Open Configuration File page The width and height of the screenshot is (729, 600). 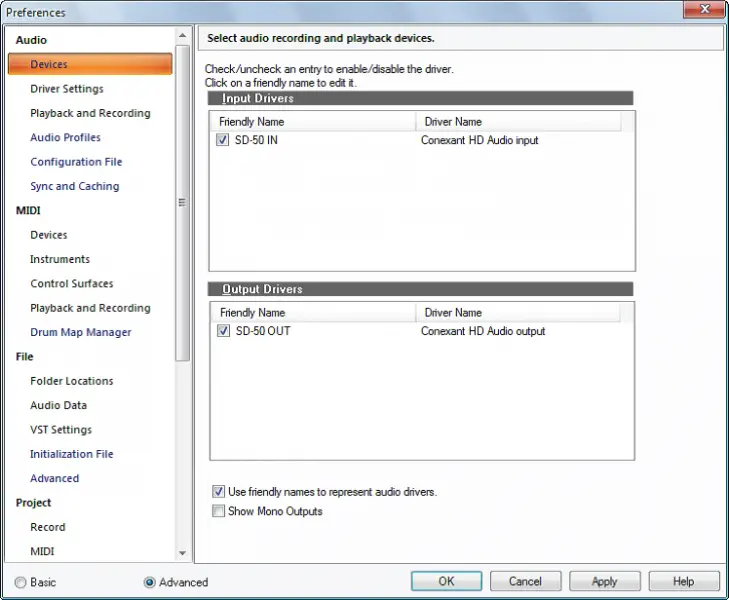click(x=76, y=162)
